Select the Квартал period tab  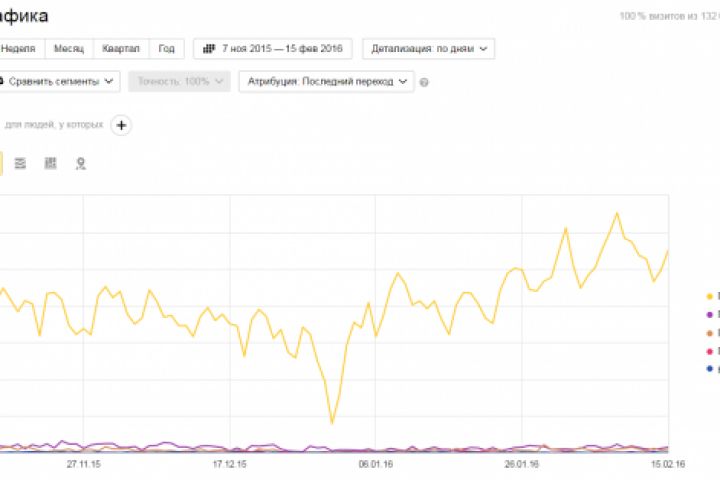pos(121,48)
